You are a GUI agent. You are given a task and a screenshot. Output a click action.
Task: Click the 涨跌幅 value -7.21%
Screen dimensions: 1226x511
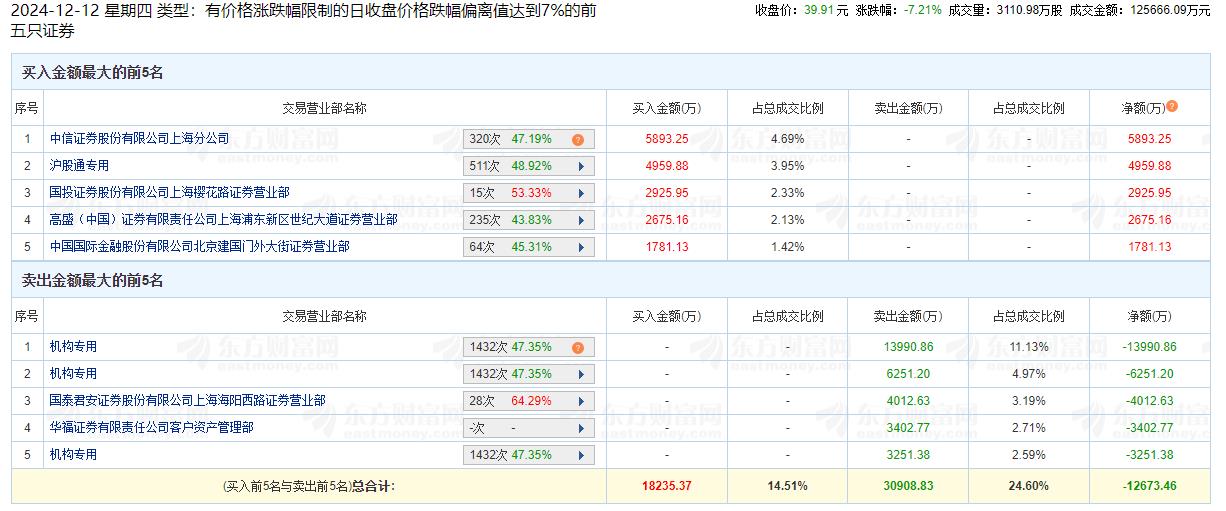pyautogui.click(x=922, y=11)
